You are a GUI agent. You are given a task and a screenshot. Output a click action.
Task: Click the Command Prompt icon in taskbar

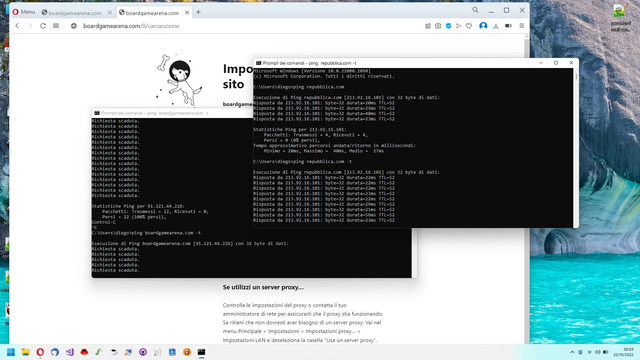pos(202,352)
